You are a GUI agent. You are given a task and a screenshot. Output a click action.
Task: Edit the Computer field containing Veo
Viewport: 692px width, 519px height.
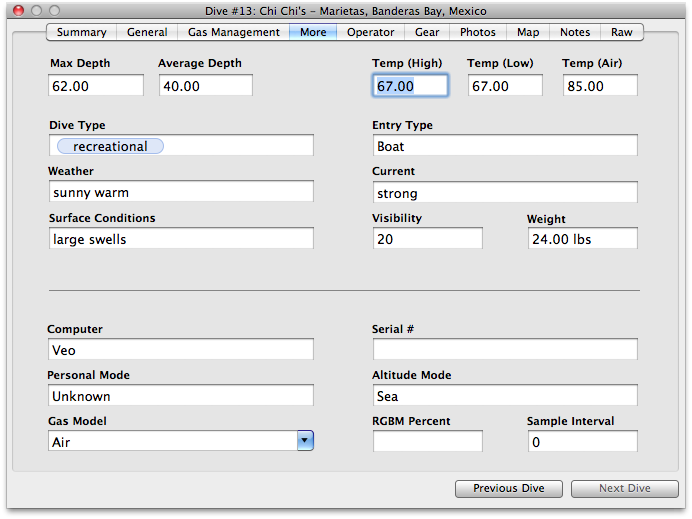(x=180, y=350)
